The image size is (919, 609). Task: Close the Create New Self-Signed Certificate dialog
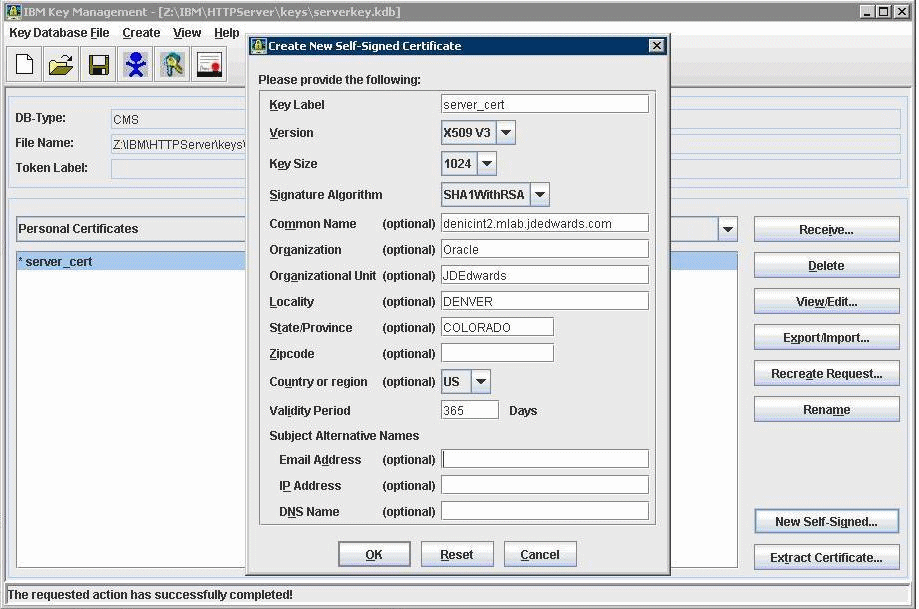[x=656, y=46]
